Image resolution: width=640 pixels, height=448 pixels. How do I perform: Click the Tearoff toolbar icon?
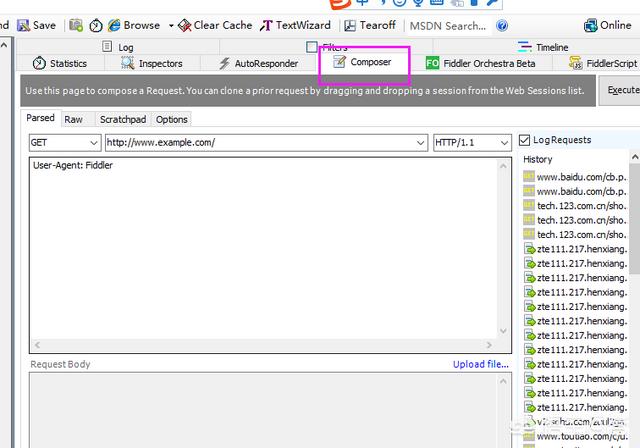click(350, 26)
